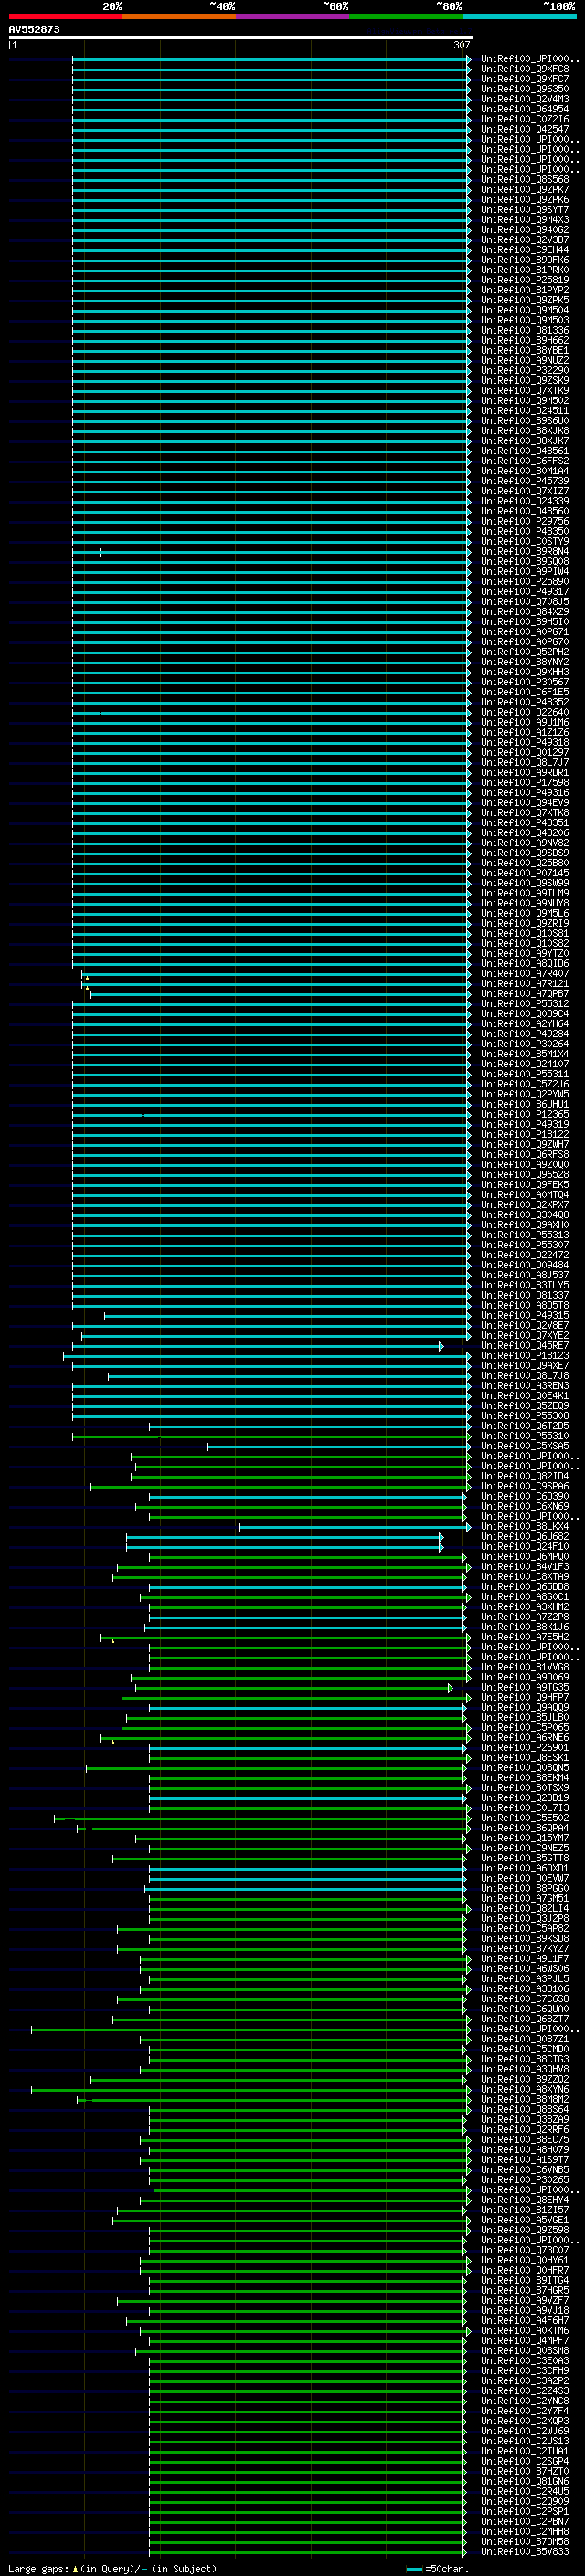The image size is (585, 2576).
Task: Select the UniRef100_P45739 label
Action: tap(525, 481)
